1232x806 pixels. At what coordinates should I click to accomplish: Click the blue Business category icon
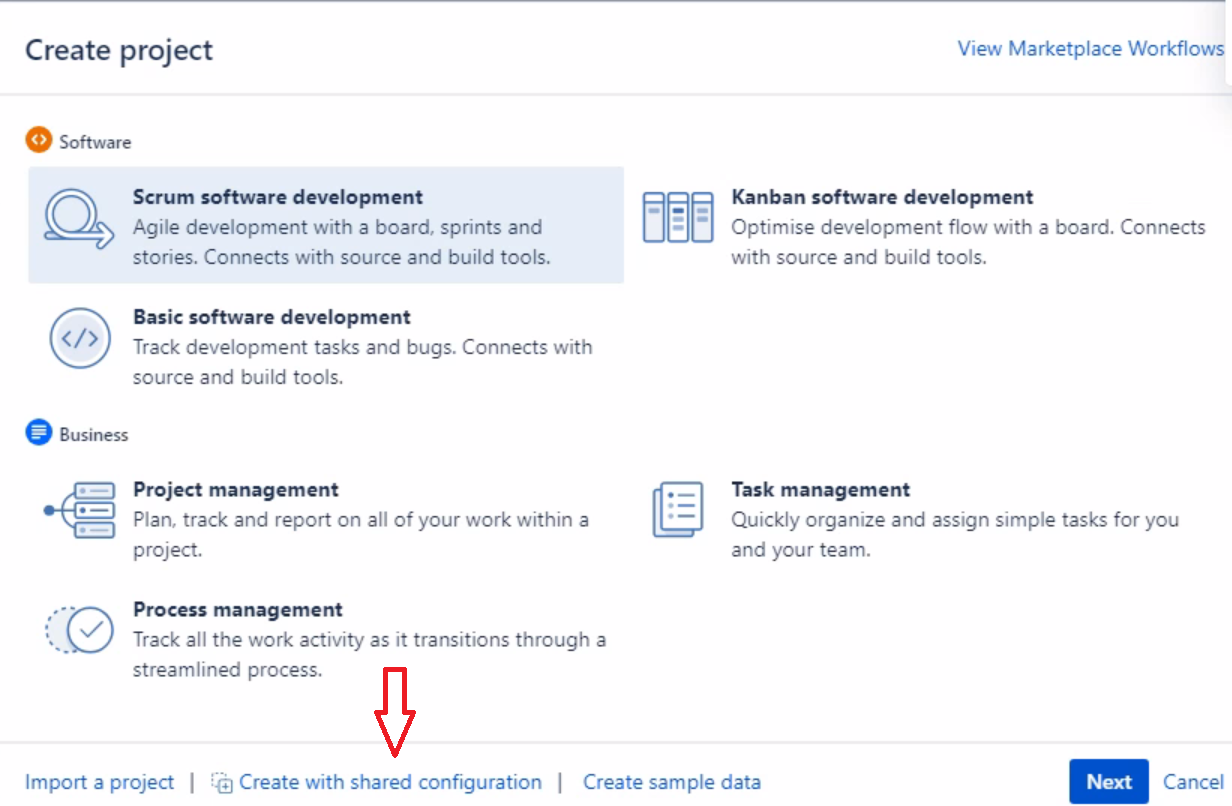coord(36,432)
